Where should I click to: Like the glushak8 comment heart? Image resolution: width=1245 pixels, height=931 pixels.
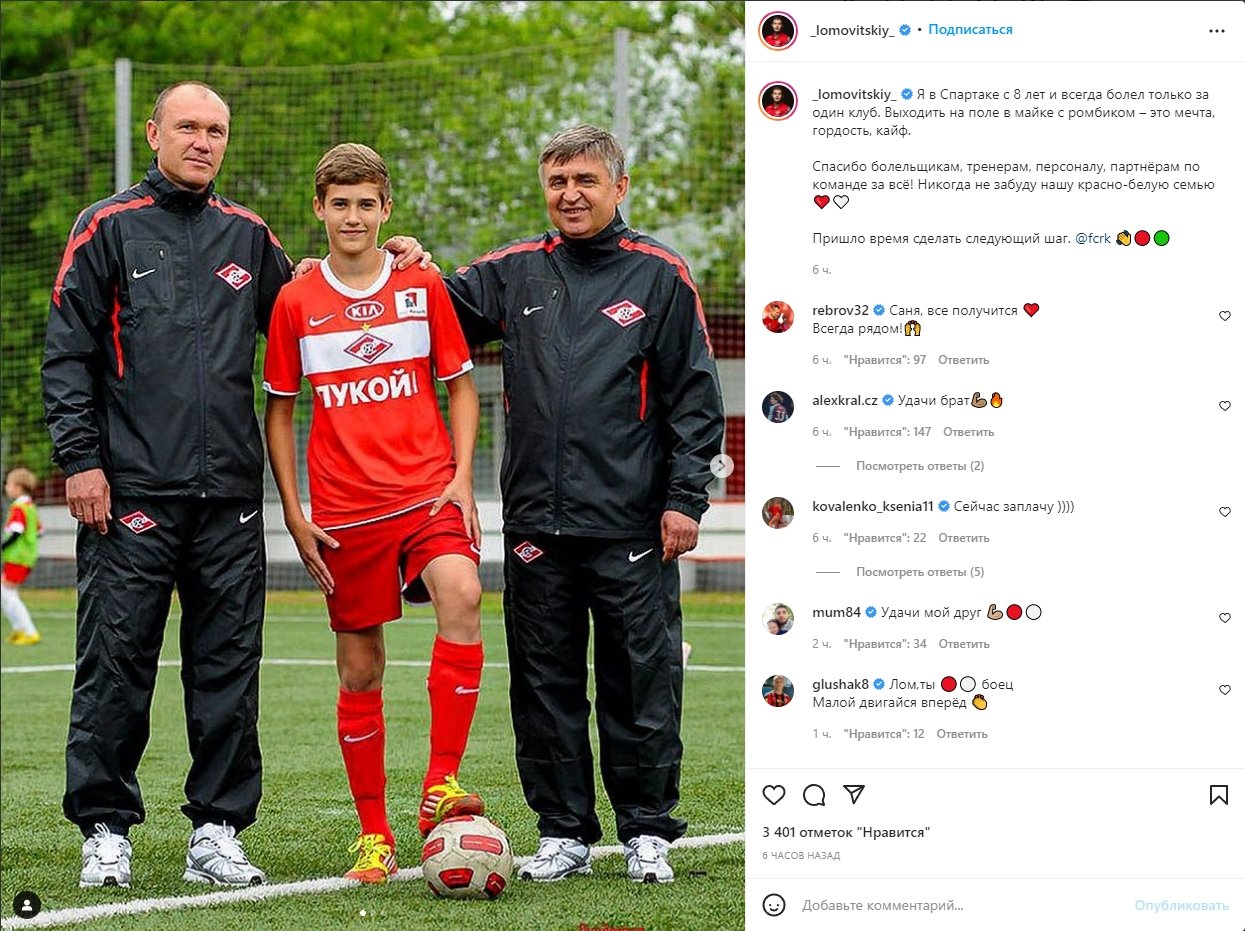click(1225, 690)
